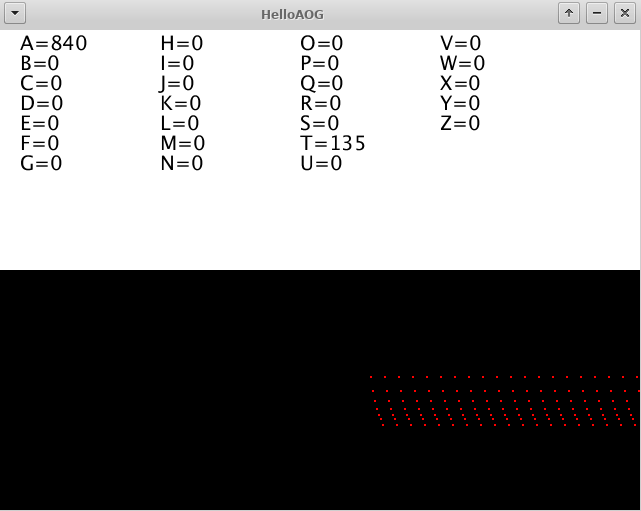Viewport: 641px width, 511px height.
Task: Click the HelloAOG title bar text
Action: coord(292,14)
